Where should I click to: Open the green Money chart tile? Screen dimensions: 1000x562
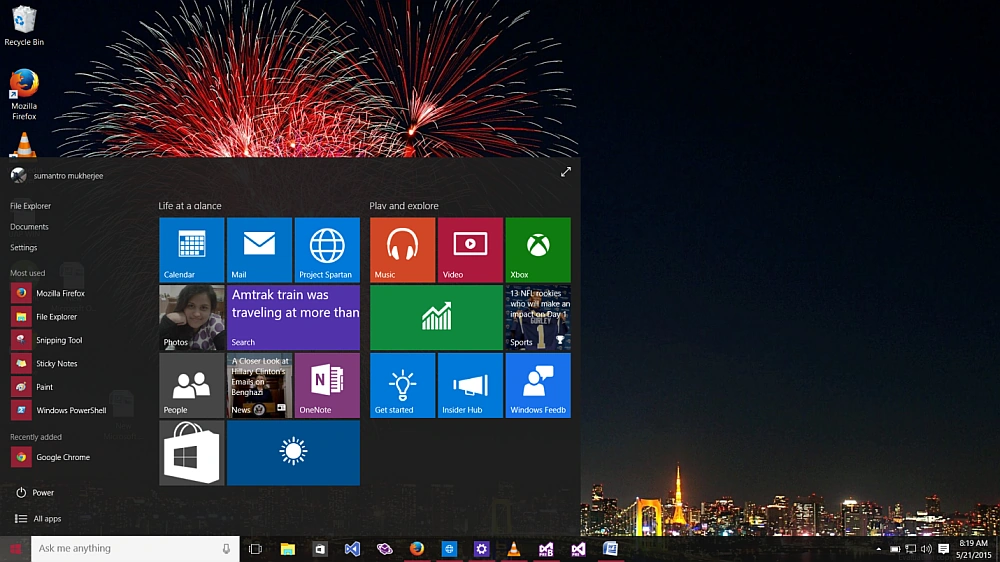(x=436, y=317)
